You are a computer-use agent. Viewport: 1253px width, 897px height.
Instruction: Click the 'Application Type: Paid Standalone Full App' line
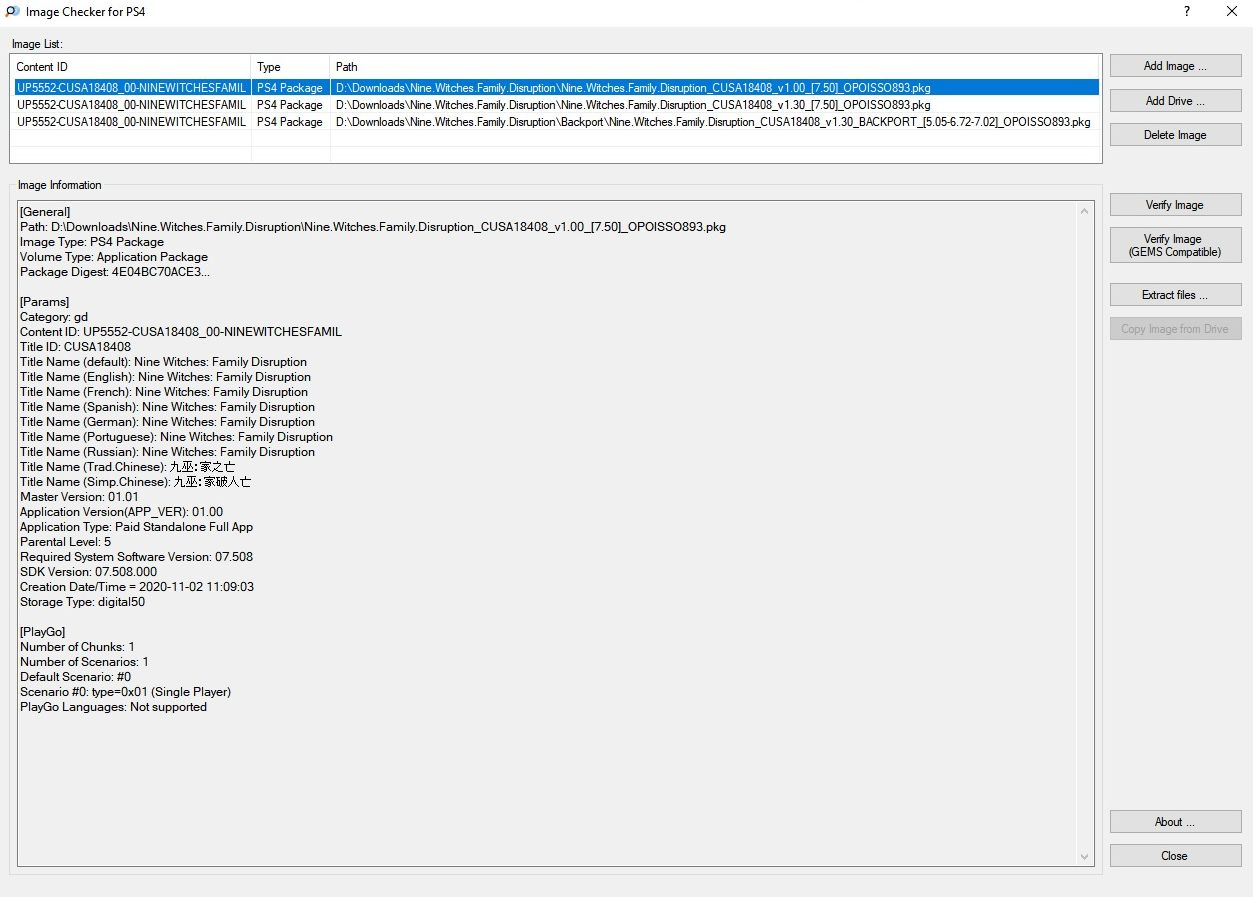coord(136,527)
